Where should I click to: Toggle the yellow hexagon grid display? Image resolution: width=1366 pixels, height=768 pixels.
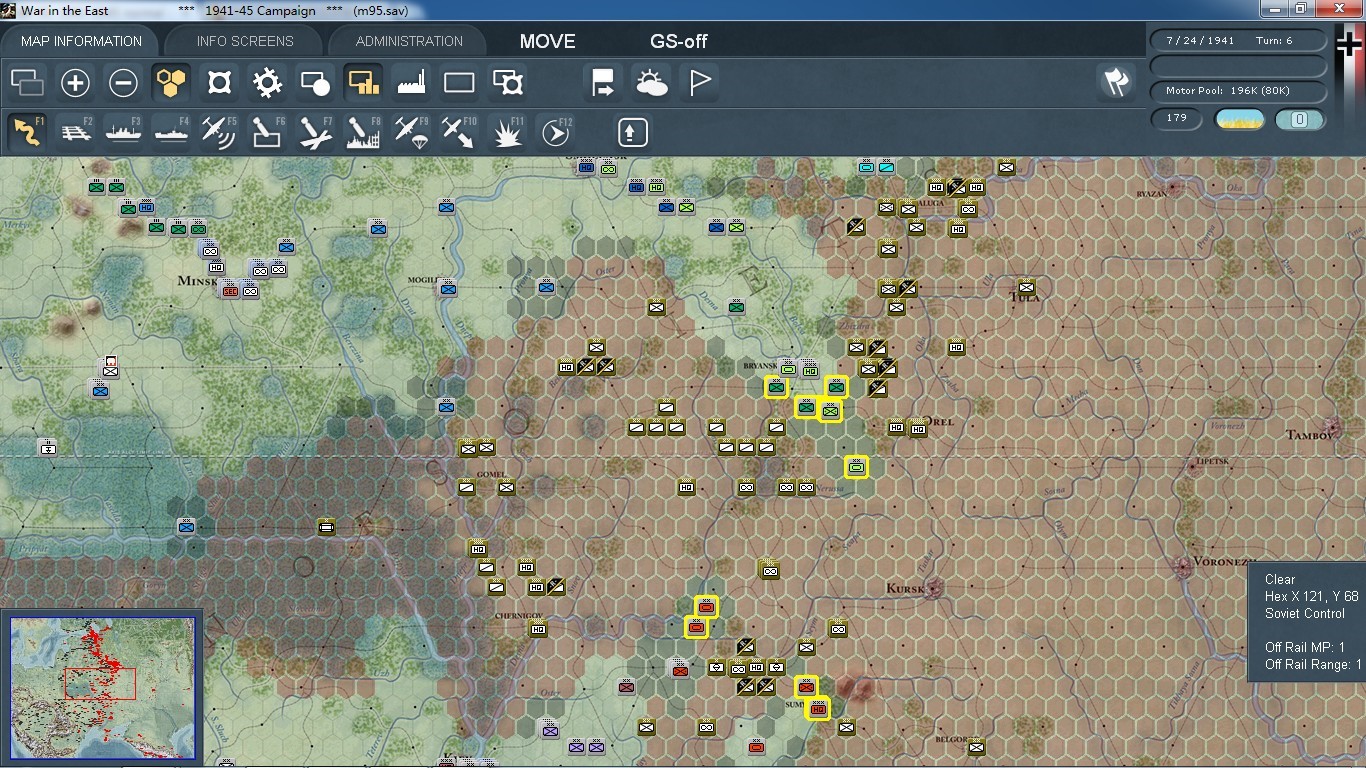(x=171, y=83)
